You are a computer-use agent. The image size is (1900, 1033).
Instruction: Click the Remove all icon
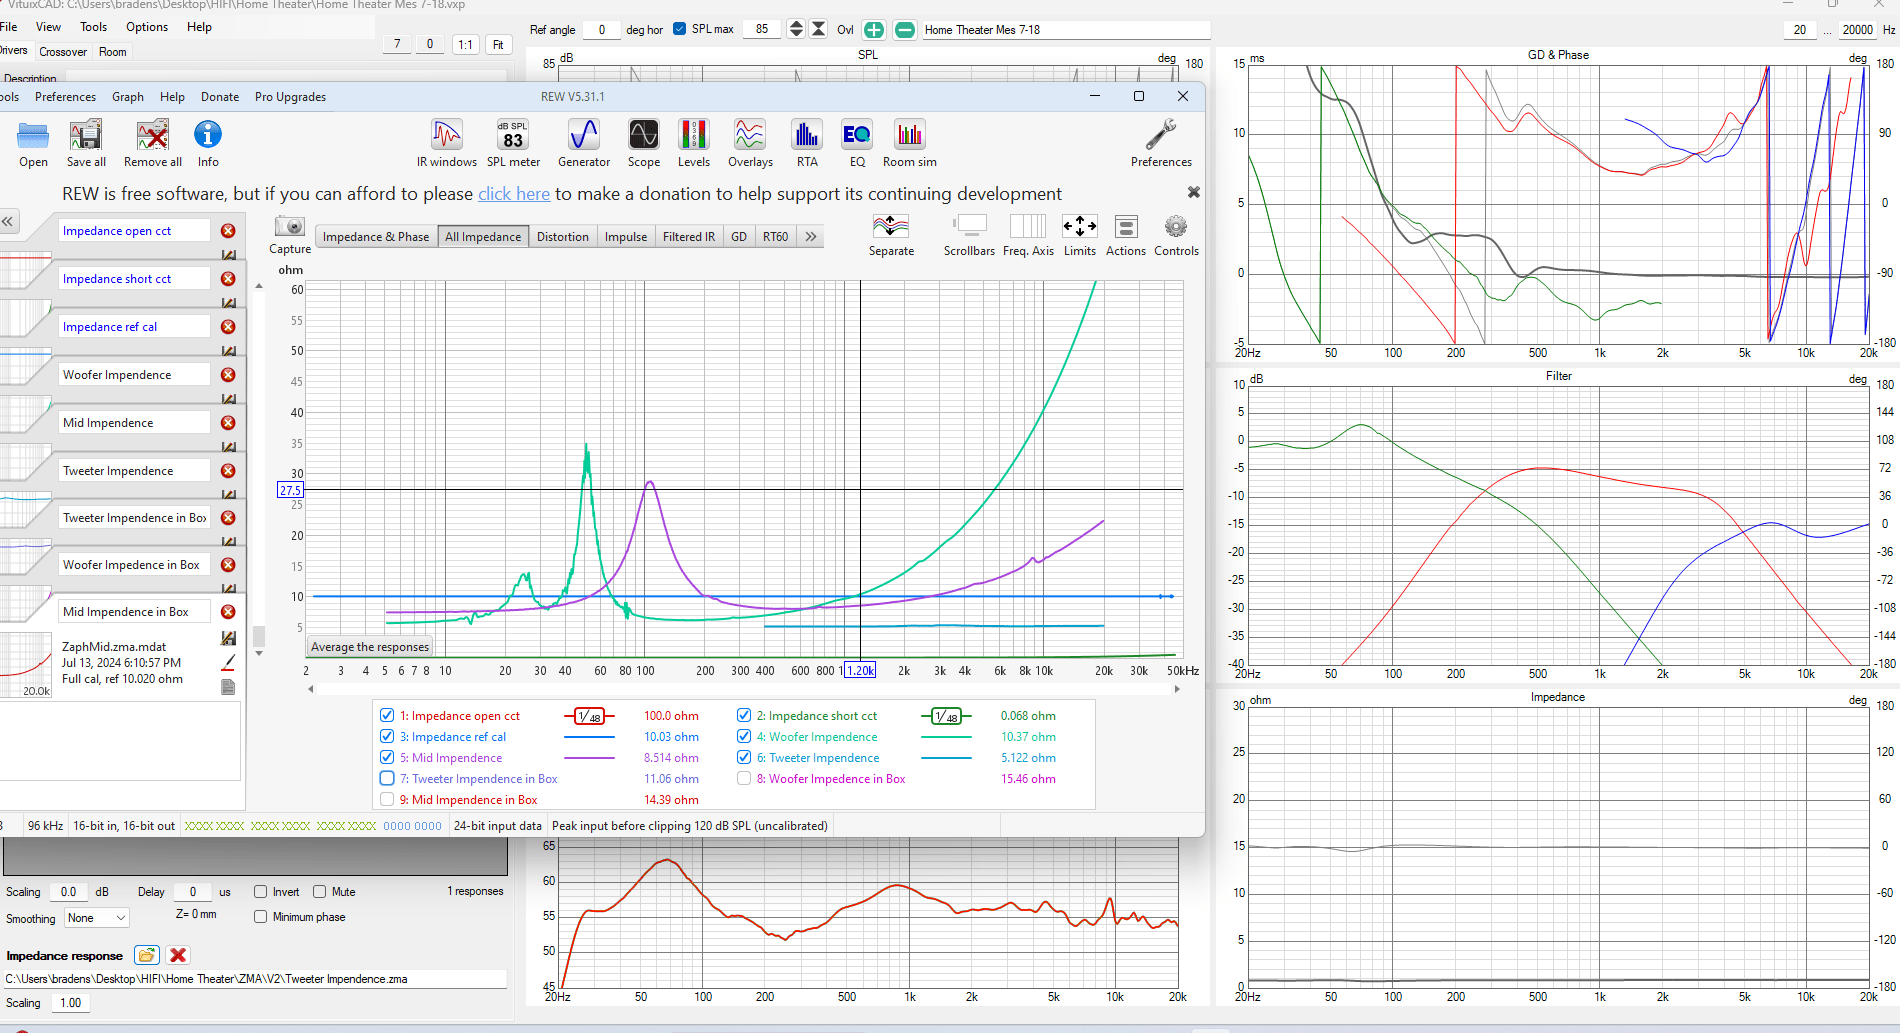pyautogui.click(x=153, y=143)
